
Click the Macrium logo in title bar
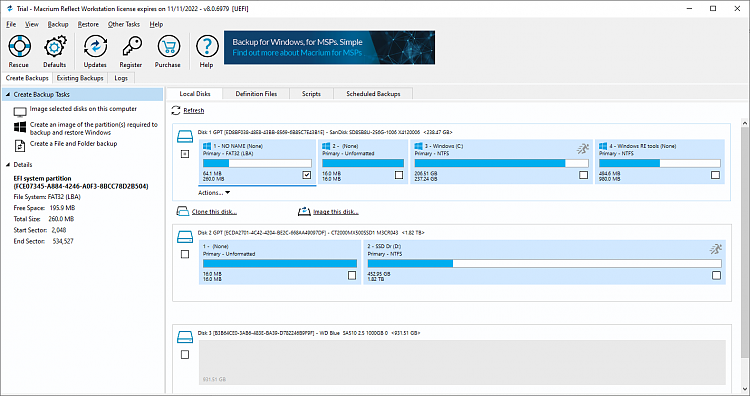pos(9,9)
